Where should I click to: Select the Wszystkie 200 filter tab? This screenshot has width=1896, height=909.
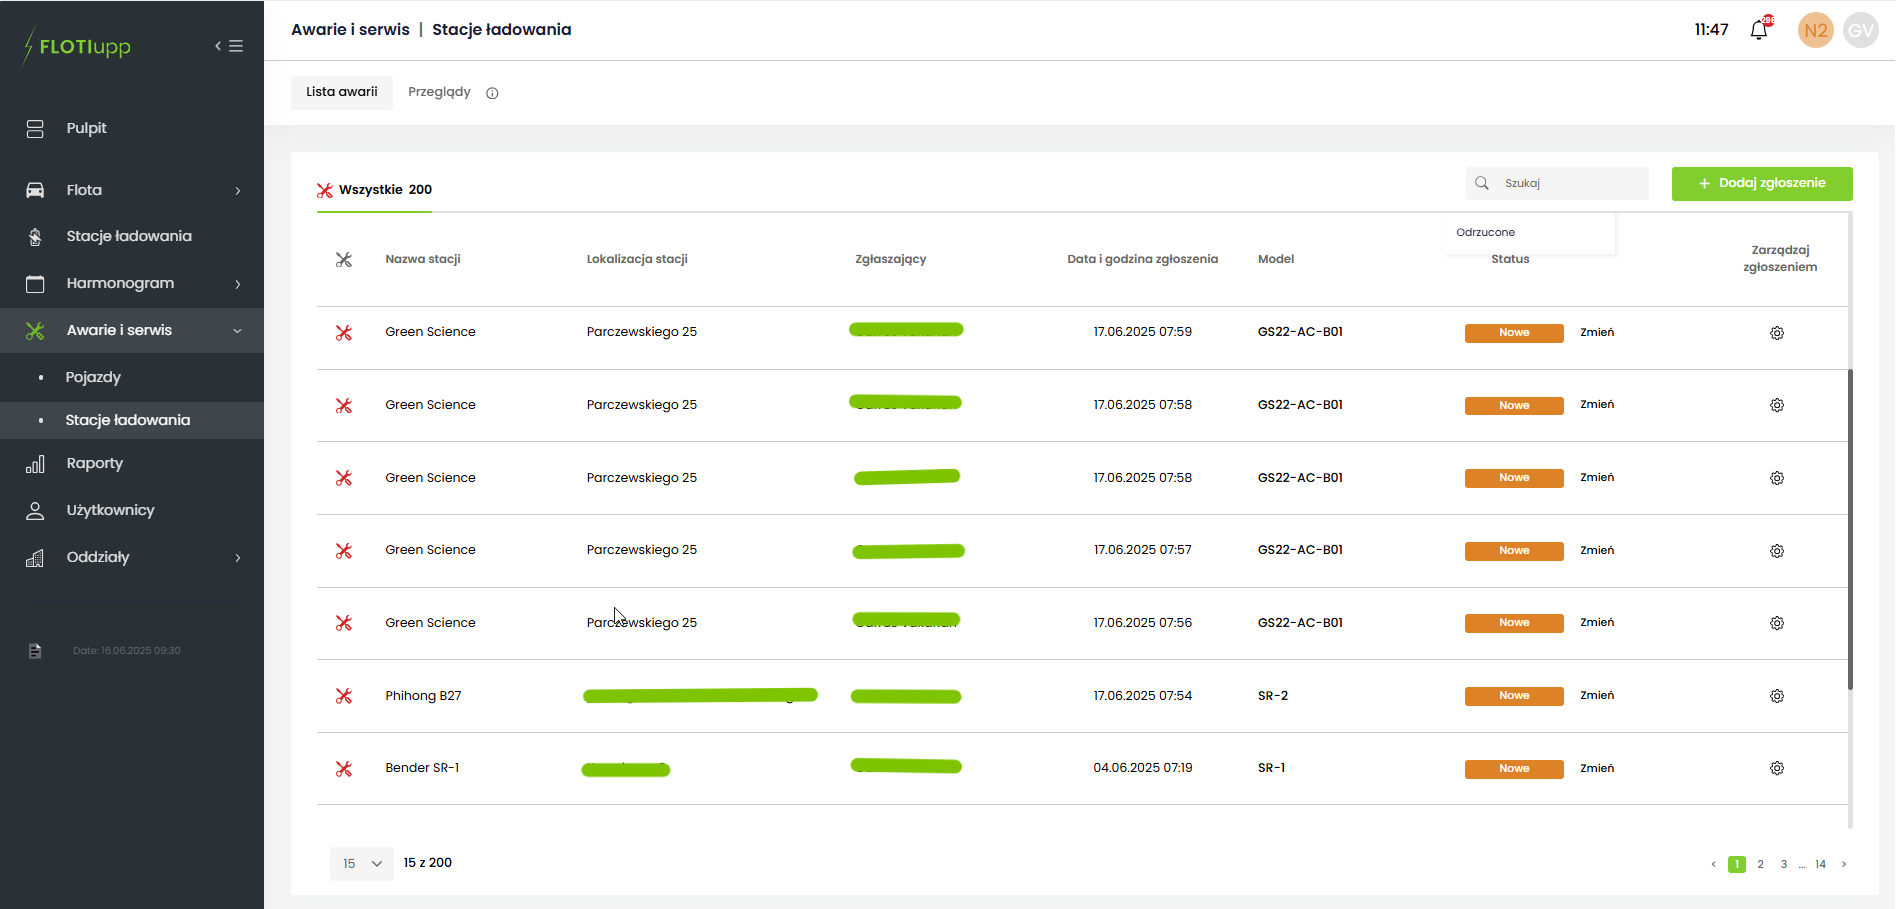(375, 190)
